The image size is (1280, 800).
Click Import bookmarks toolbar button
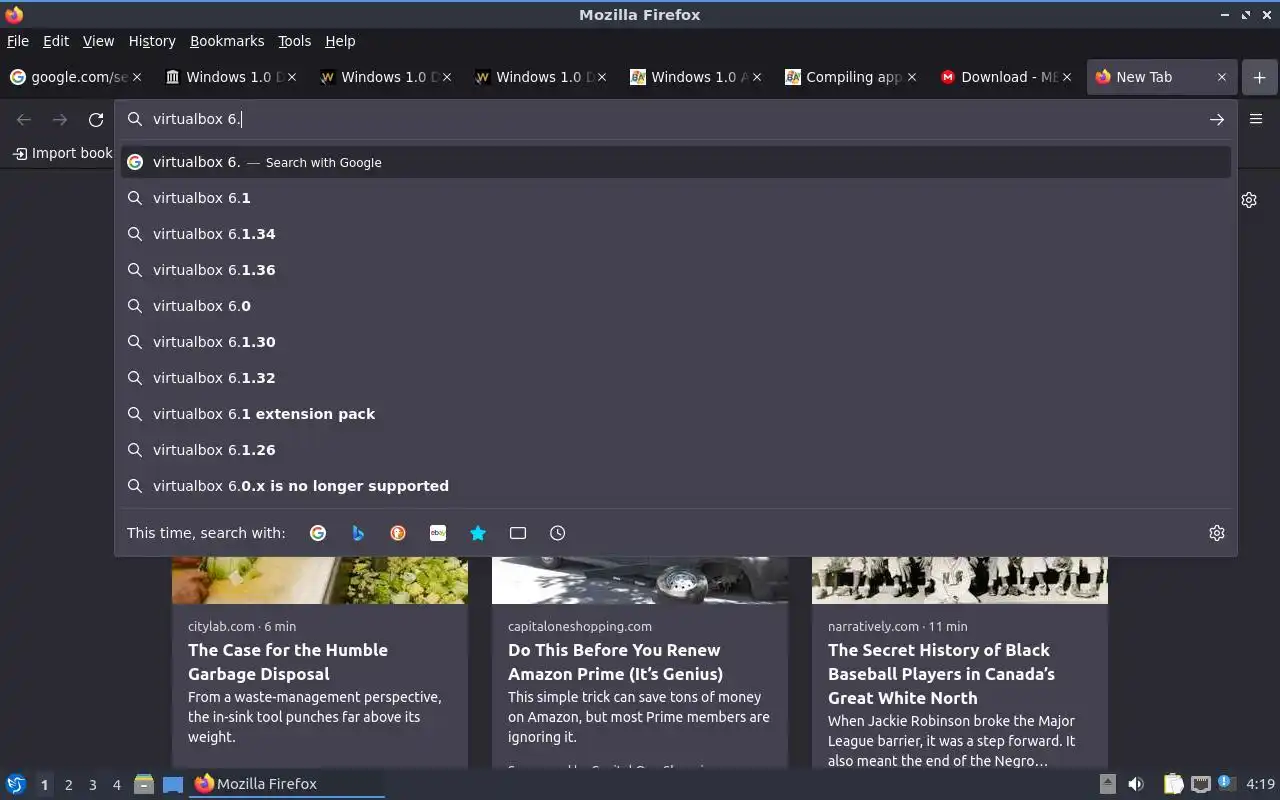coord(62,153)
